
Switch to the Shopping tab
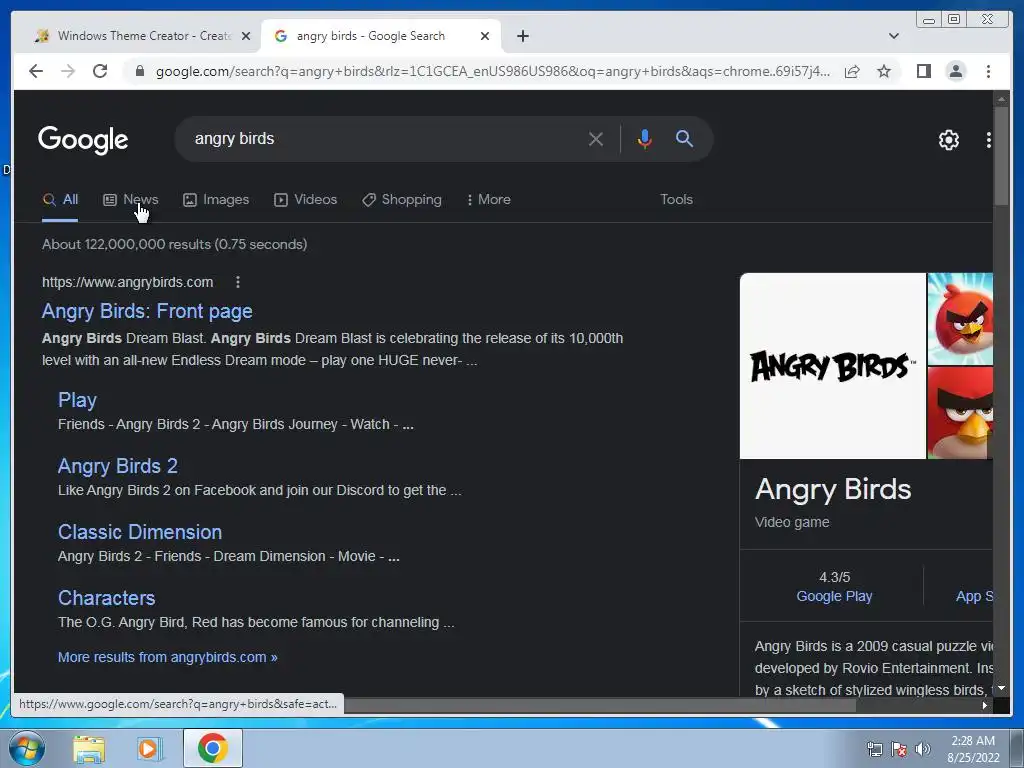[x=402, y=200]
